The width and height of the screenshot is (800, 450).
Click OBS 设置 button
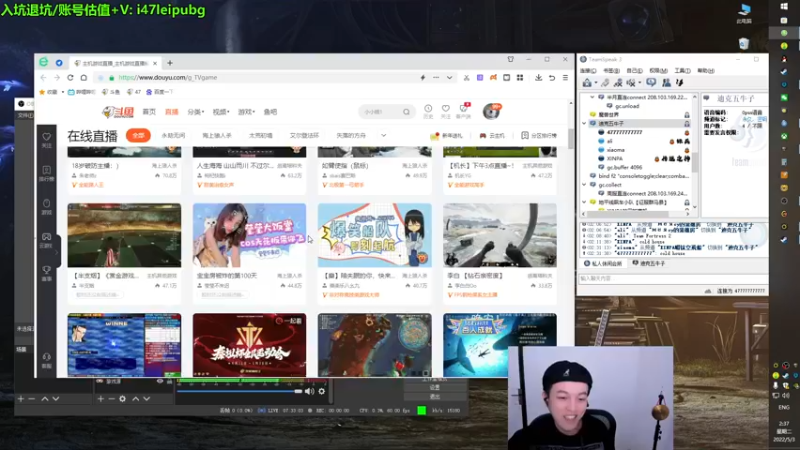tap(434, 387)
